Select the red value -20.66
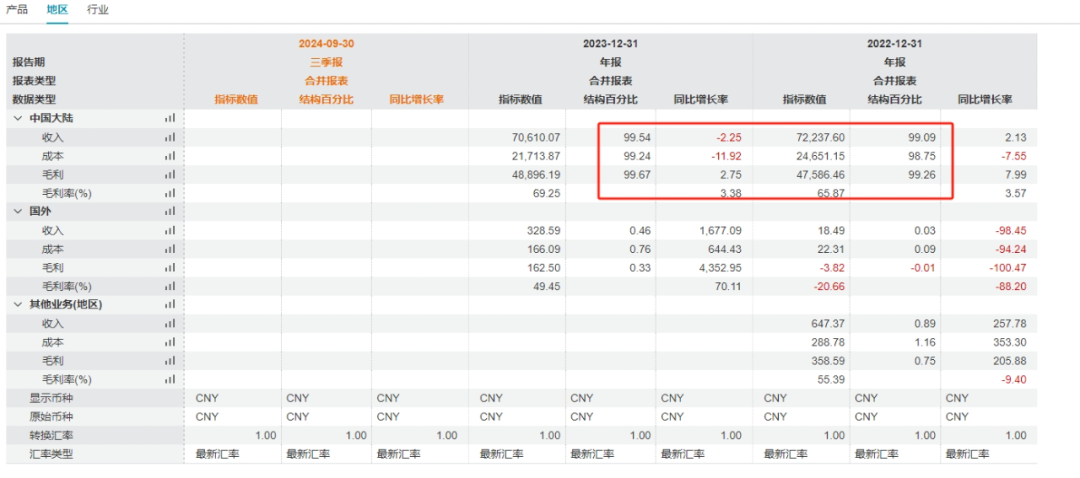Image resolution: width=1080 pixels, height=478 pixels. tap(829, 287)
